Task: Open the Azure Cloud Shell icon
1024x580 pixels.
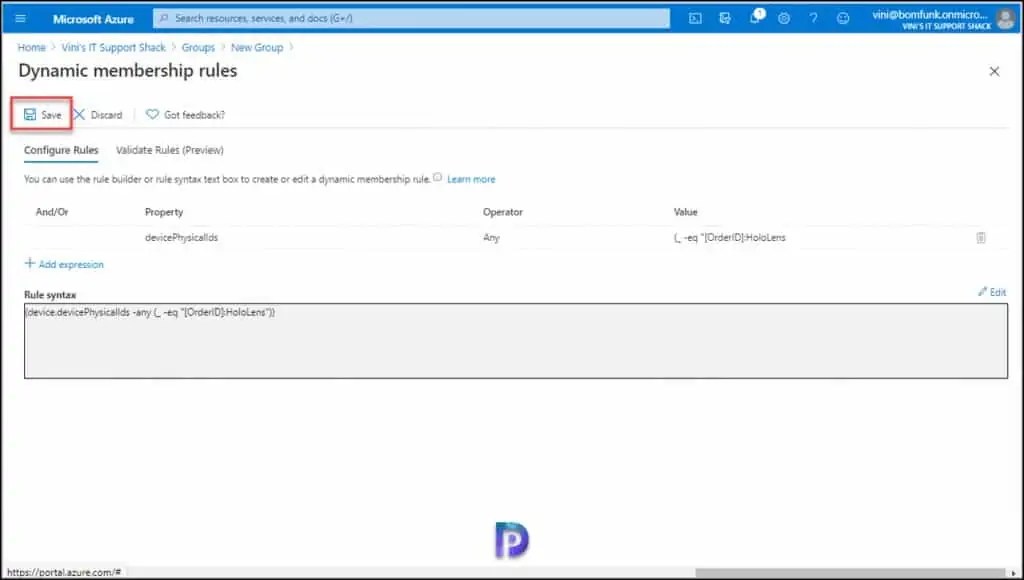Action: pyautogui.click(x=694, y=17)
